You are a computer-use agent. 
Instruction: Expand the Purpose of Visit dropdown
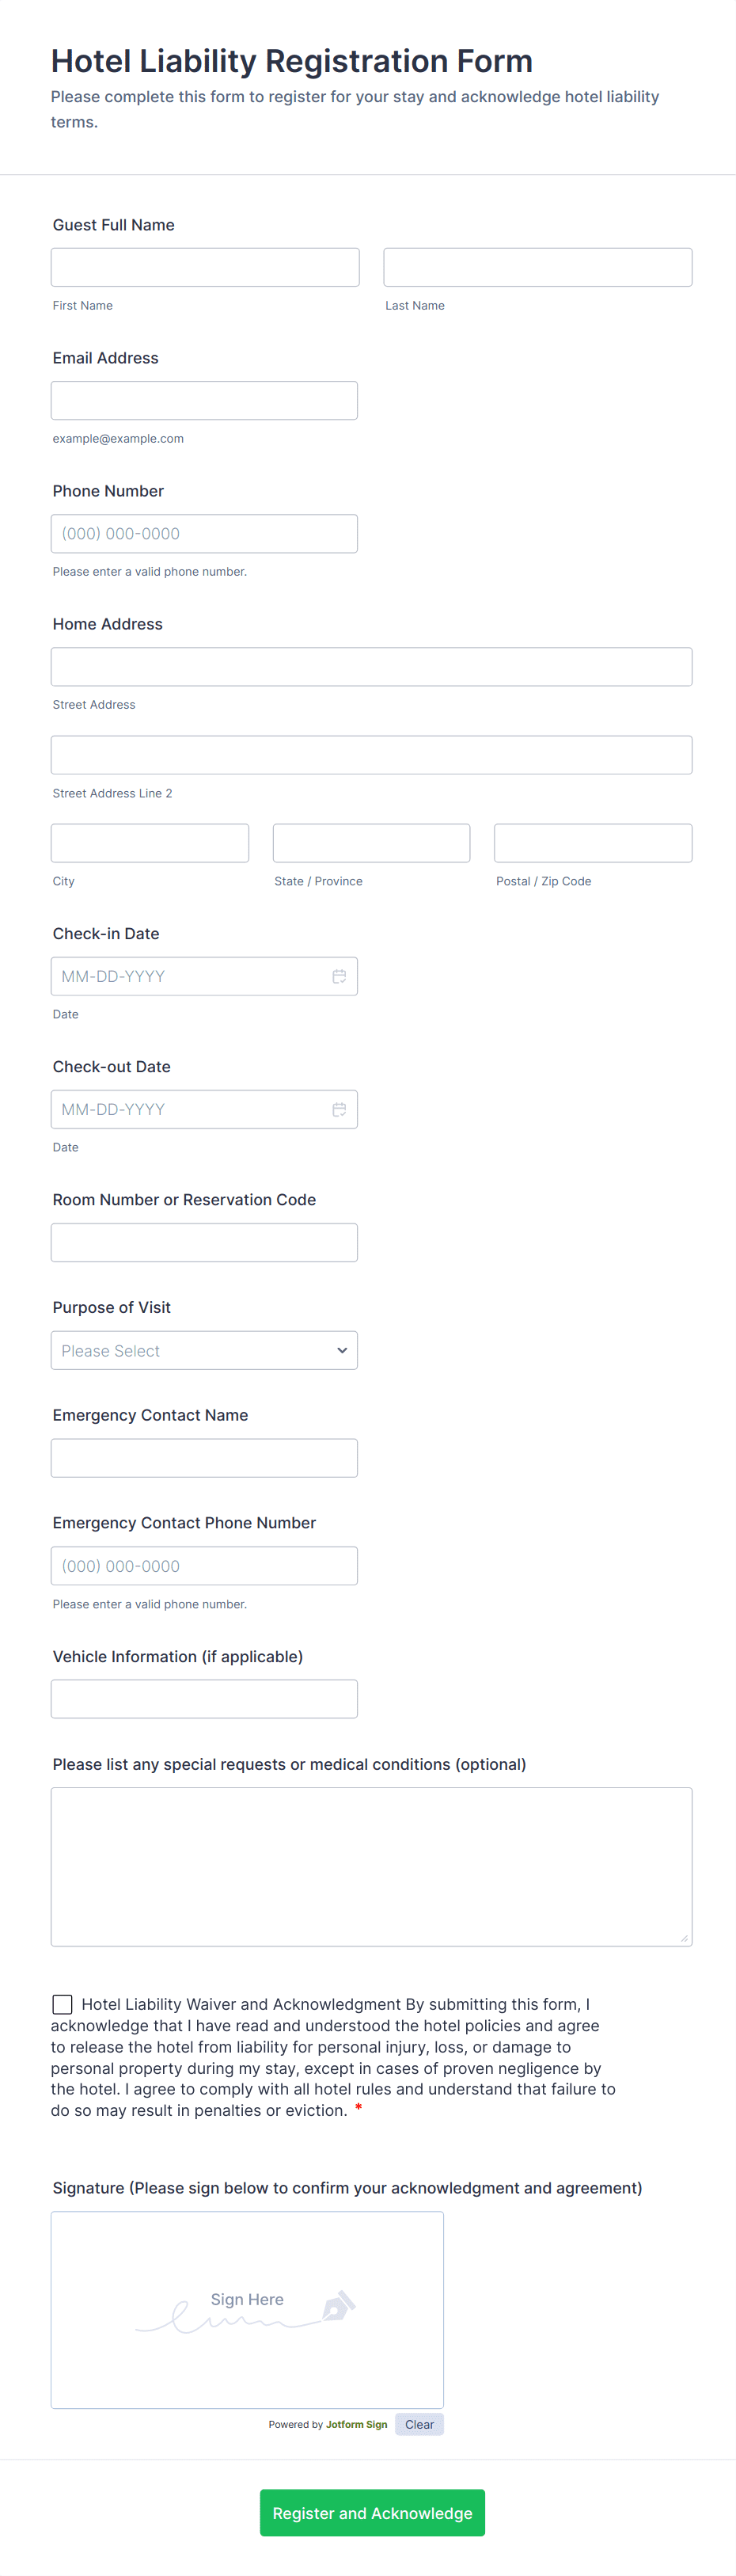(x=204, y=1350)
